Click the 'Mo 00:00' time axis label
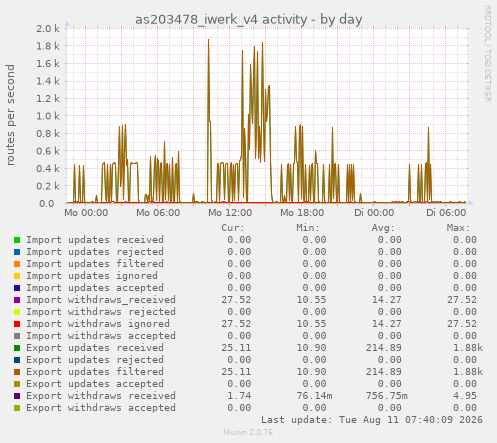The height and width of the screenshot is (443, 497). click(86, 213)
